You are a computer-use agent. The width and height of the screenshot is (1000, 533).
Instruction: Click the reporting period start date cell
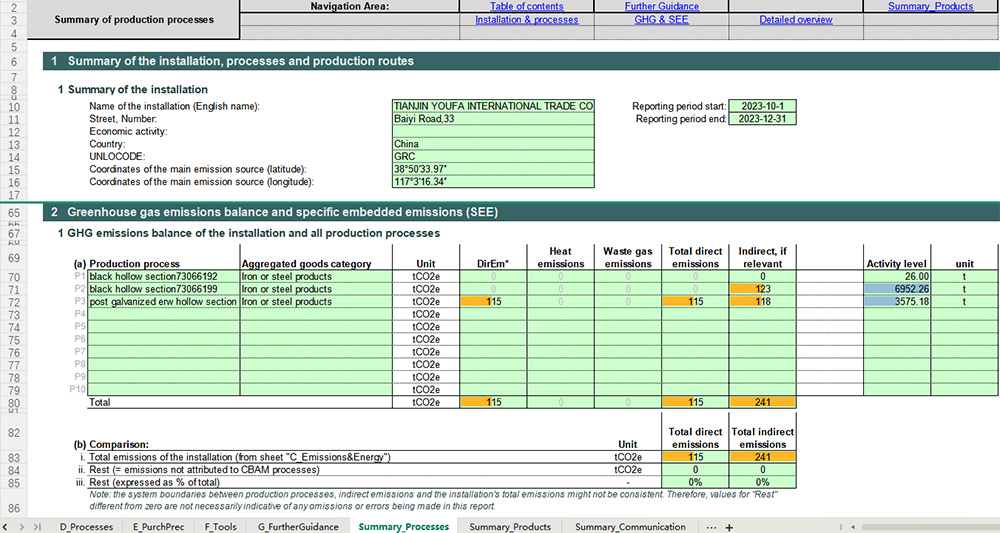coord(764,106)
